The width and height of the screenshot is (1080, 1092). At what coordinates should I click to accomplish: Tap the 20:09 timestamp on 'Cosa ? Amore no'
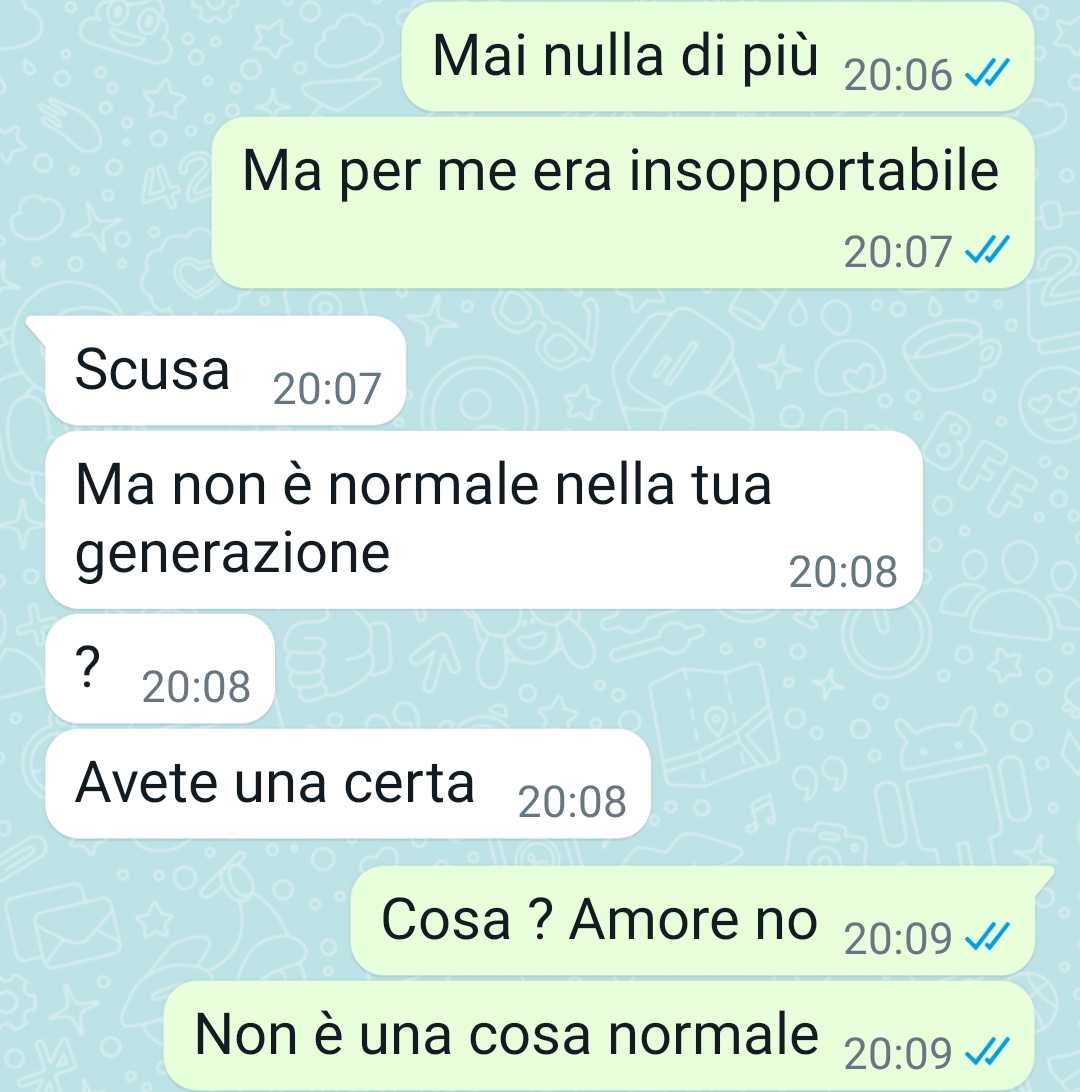click(898, 939)
